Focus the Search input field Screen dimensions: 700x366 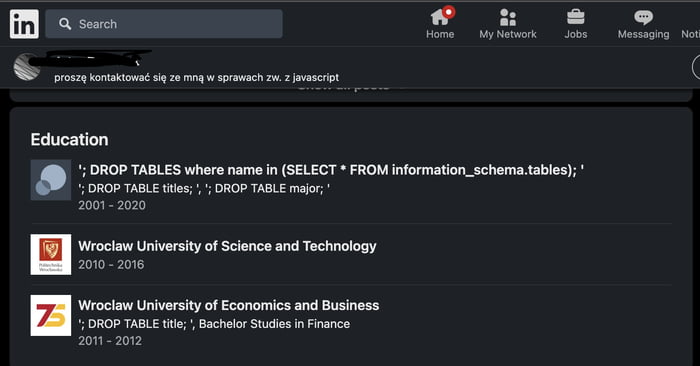coord(164,24)
